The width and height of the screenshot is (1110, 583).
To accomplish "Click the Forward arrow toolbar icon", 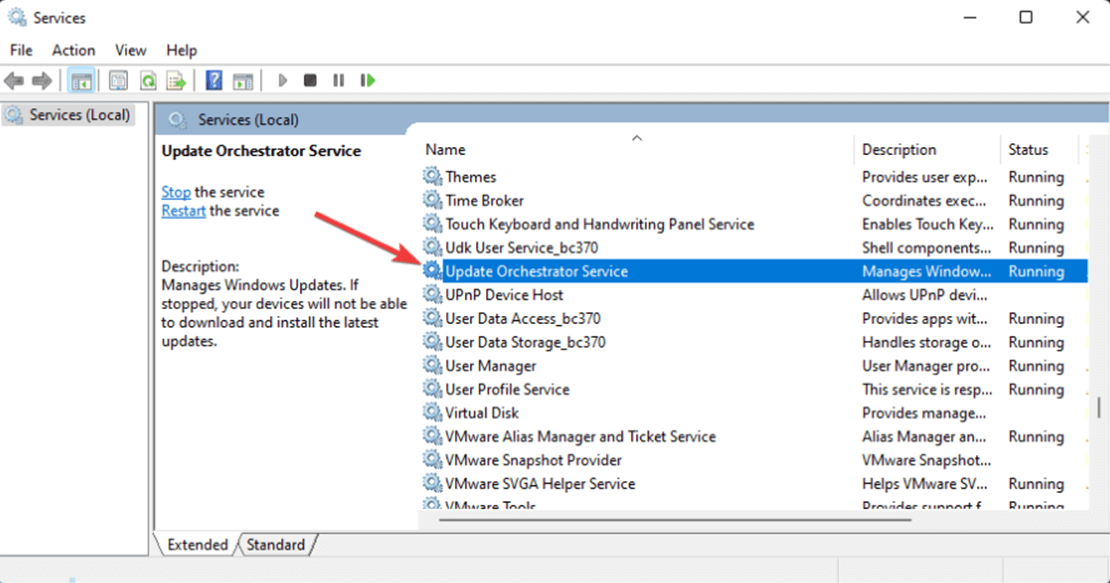I will click(x=42, y=81).
